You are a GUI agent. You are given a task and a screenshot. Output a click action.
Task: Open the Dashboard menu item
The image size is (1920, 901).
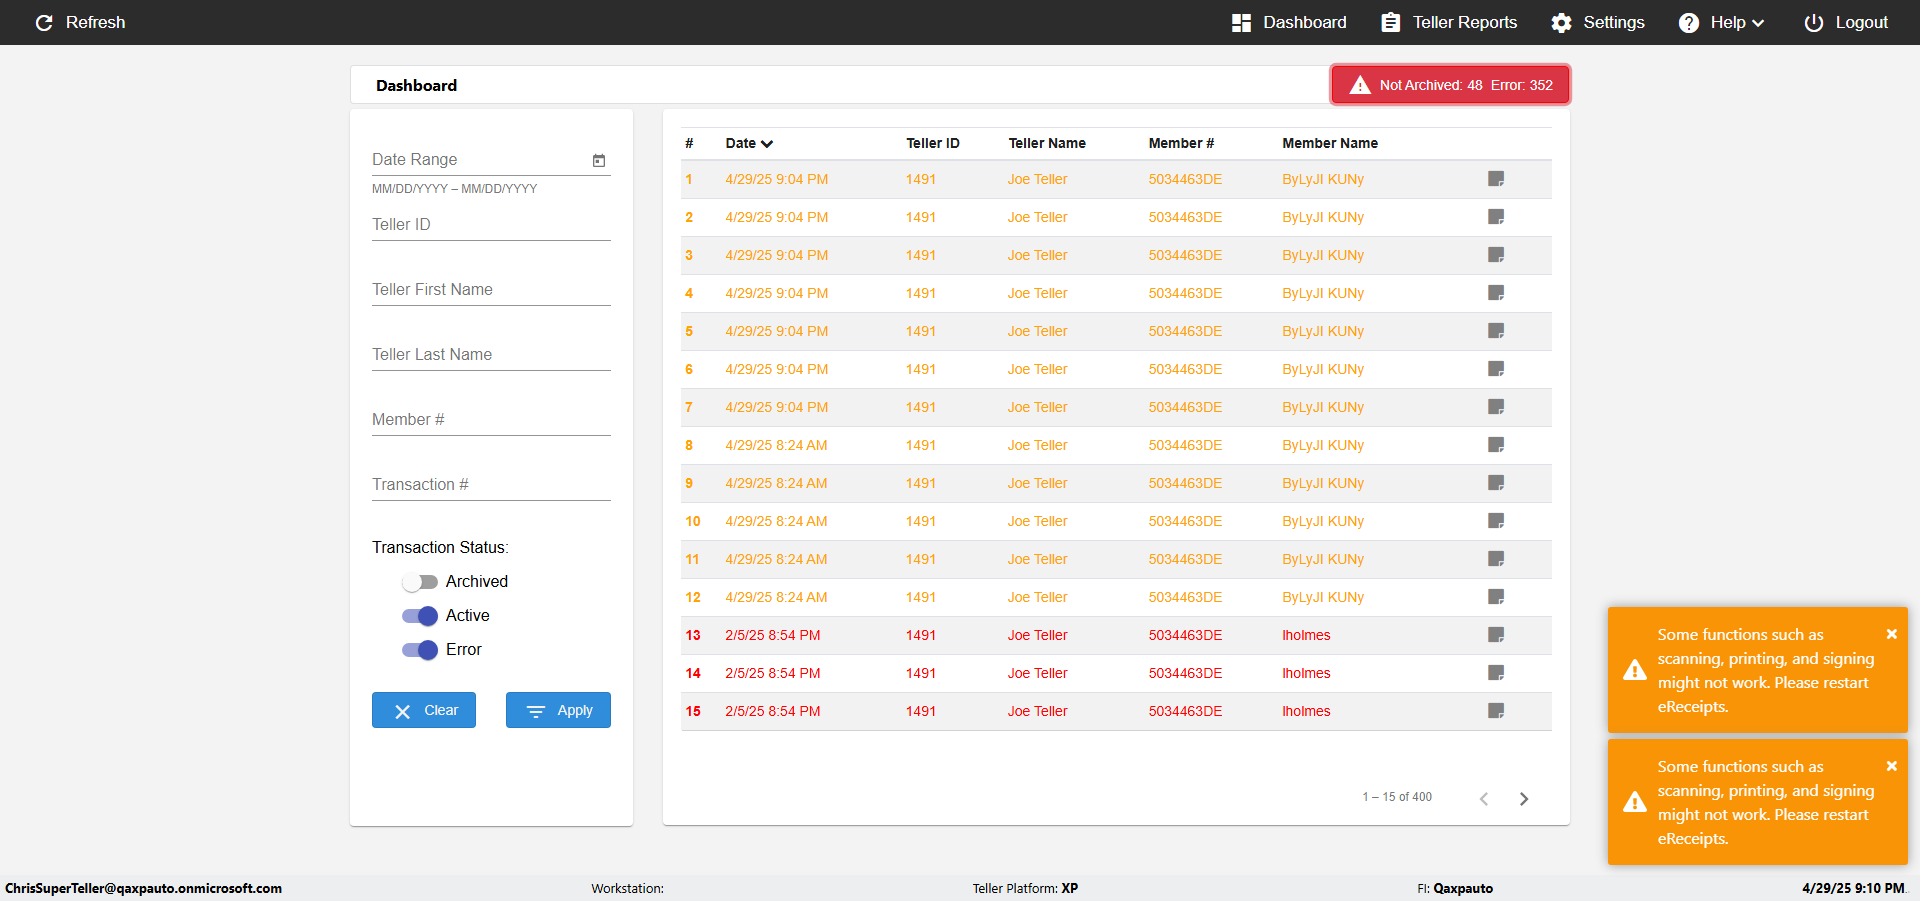1289,22
